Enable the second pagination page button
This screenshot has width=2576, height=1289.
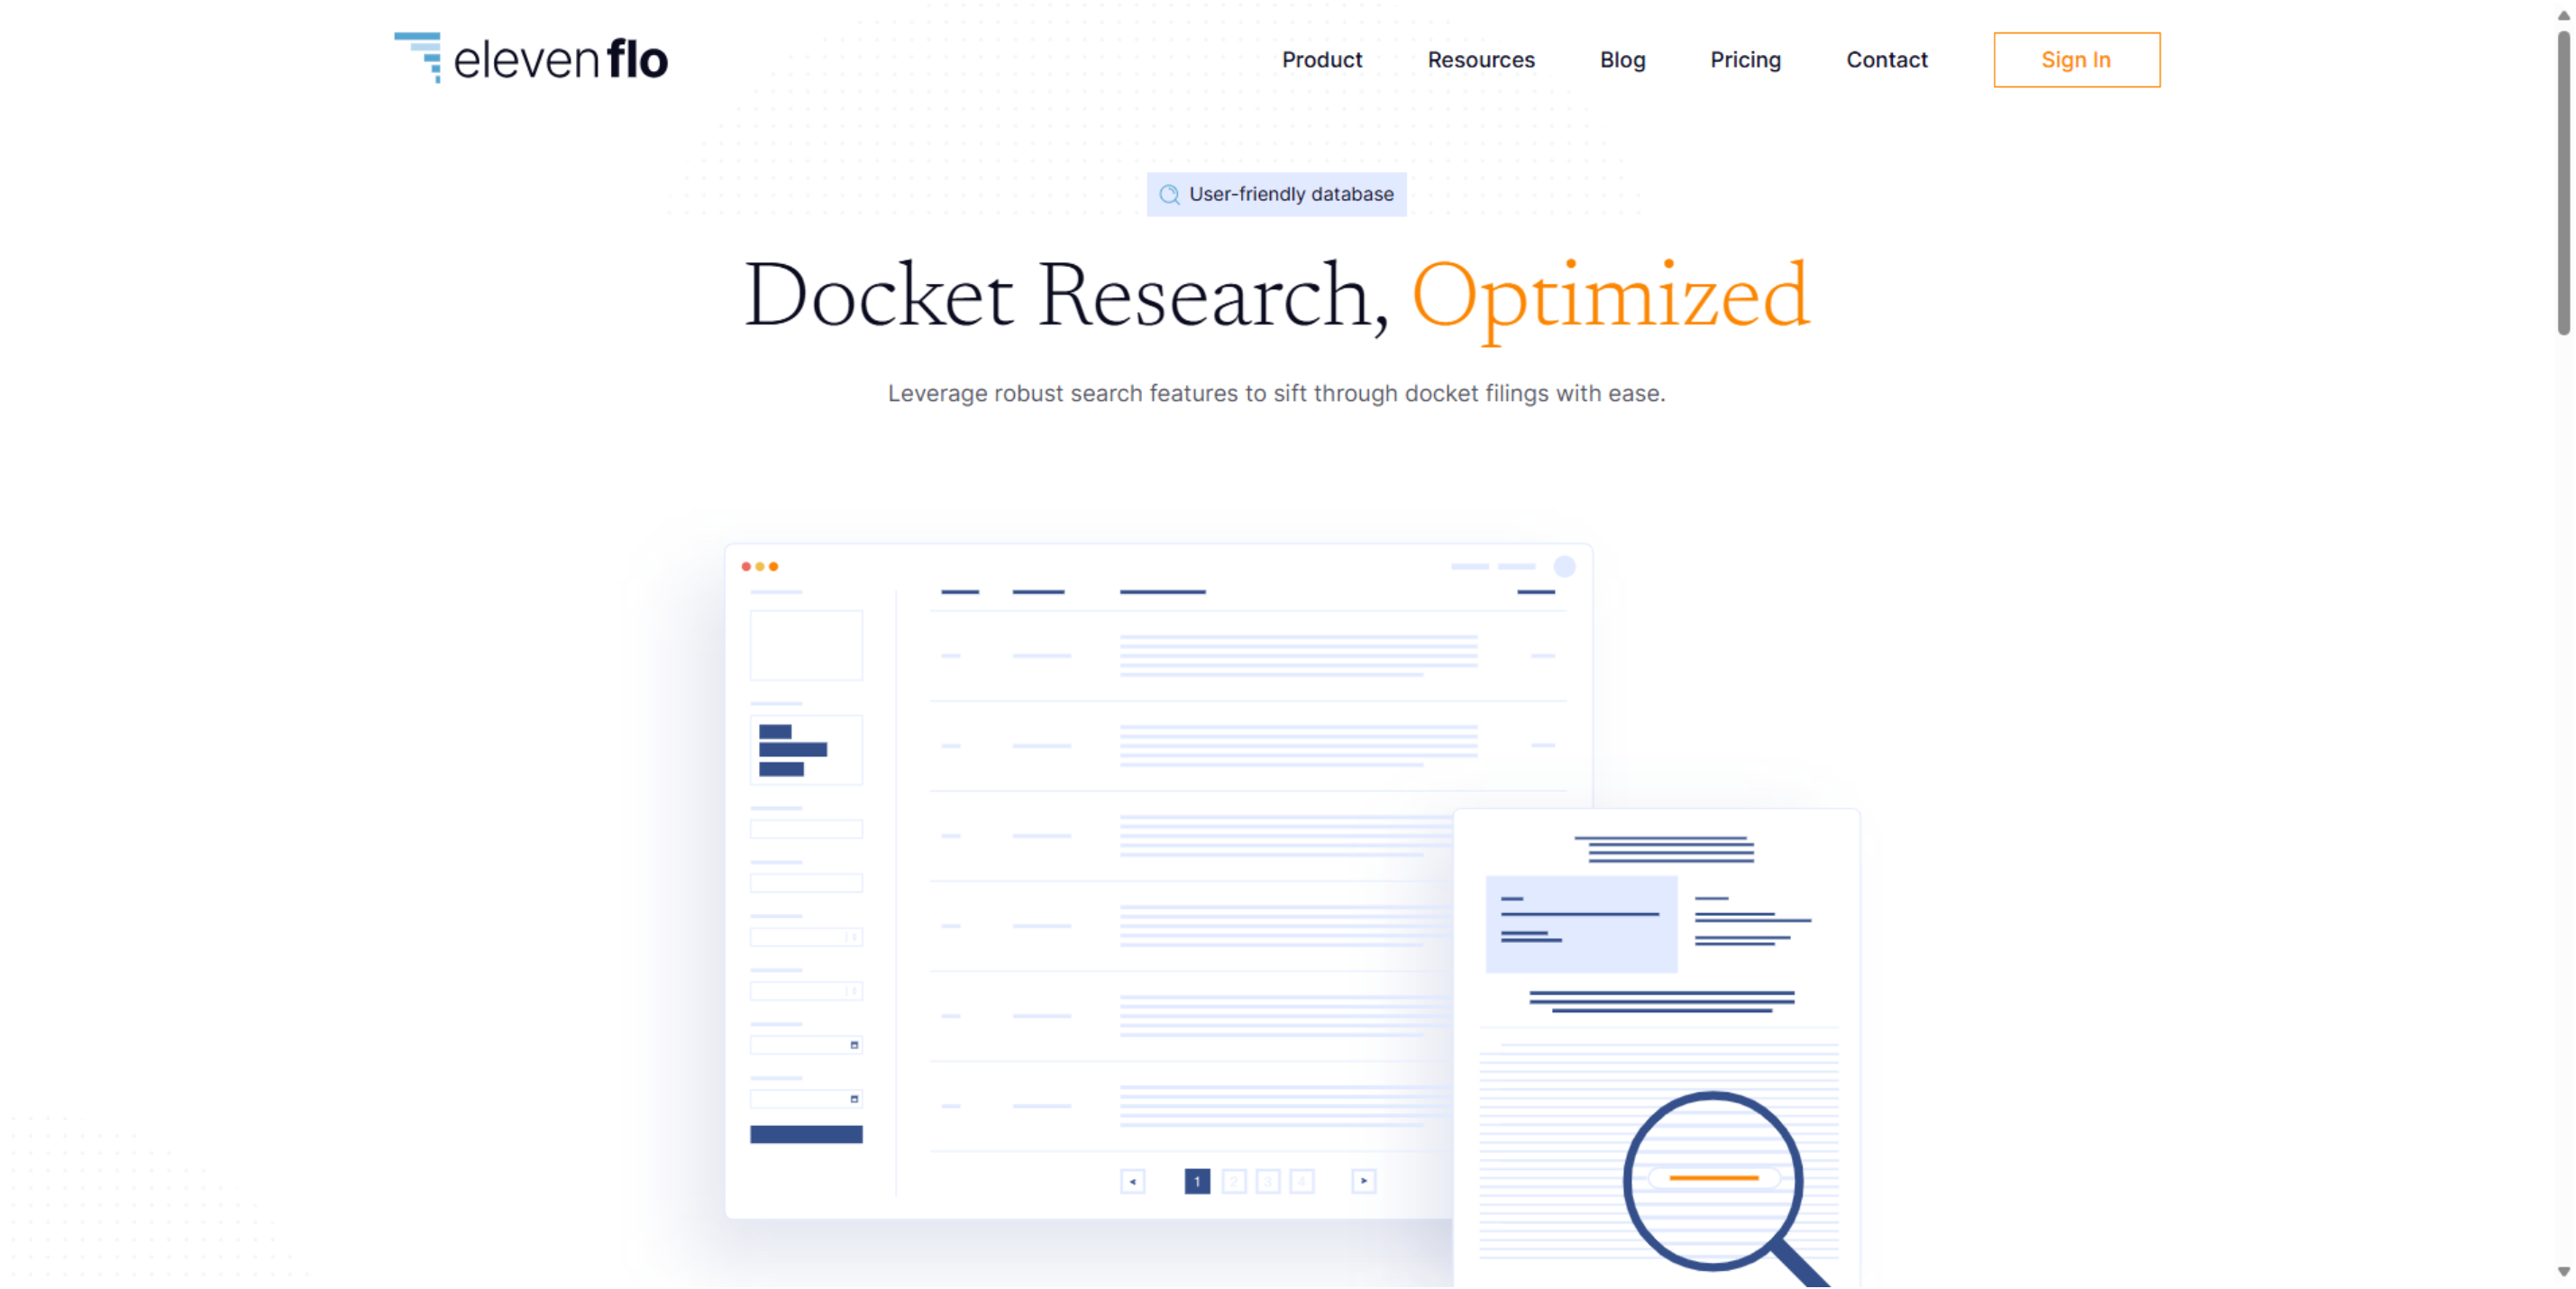(x=1235, y=1181)
